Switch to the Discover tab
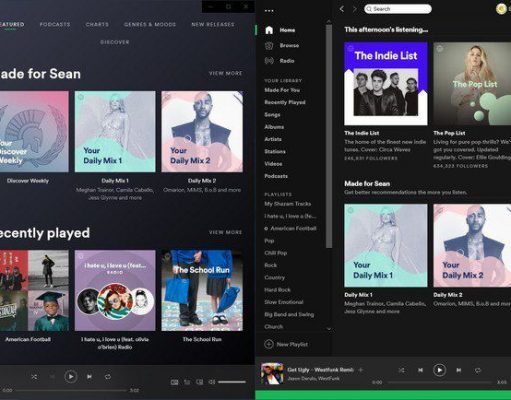Screen dimensions: 511x400 click(x=115, y=42)
